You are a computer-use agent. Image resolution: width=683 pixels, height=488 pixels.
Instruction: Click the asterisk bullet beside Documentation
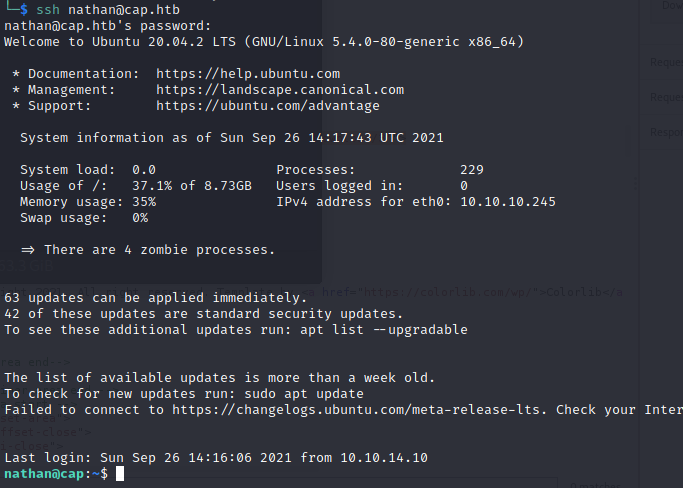(16, 74)
